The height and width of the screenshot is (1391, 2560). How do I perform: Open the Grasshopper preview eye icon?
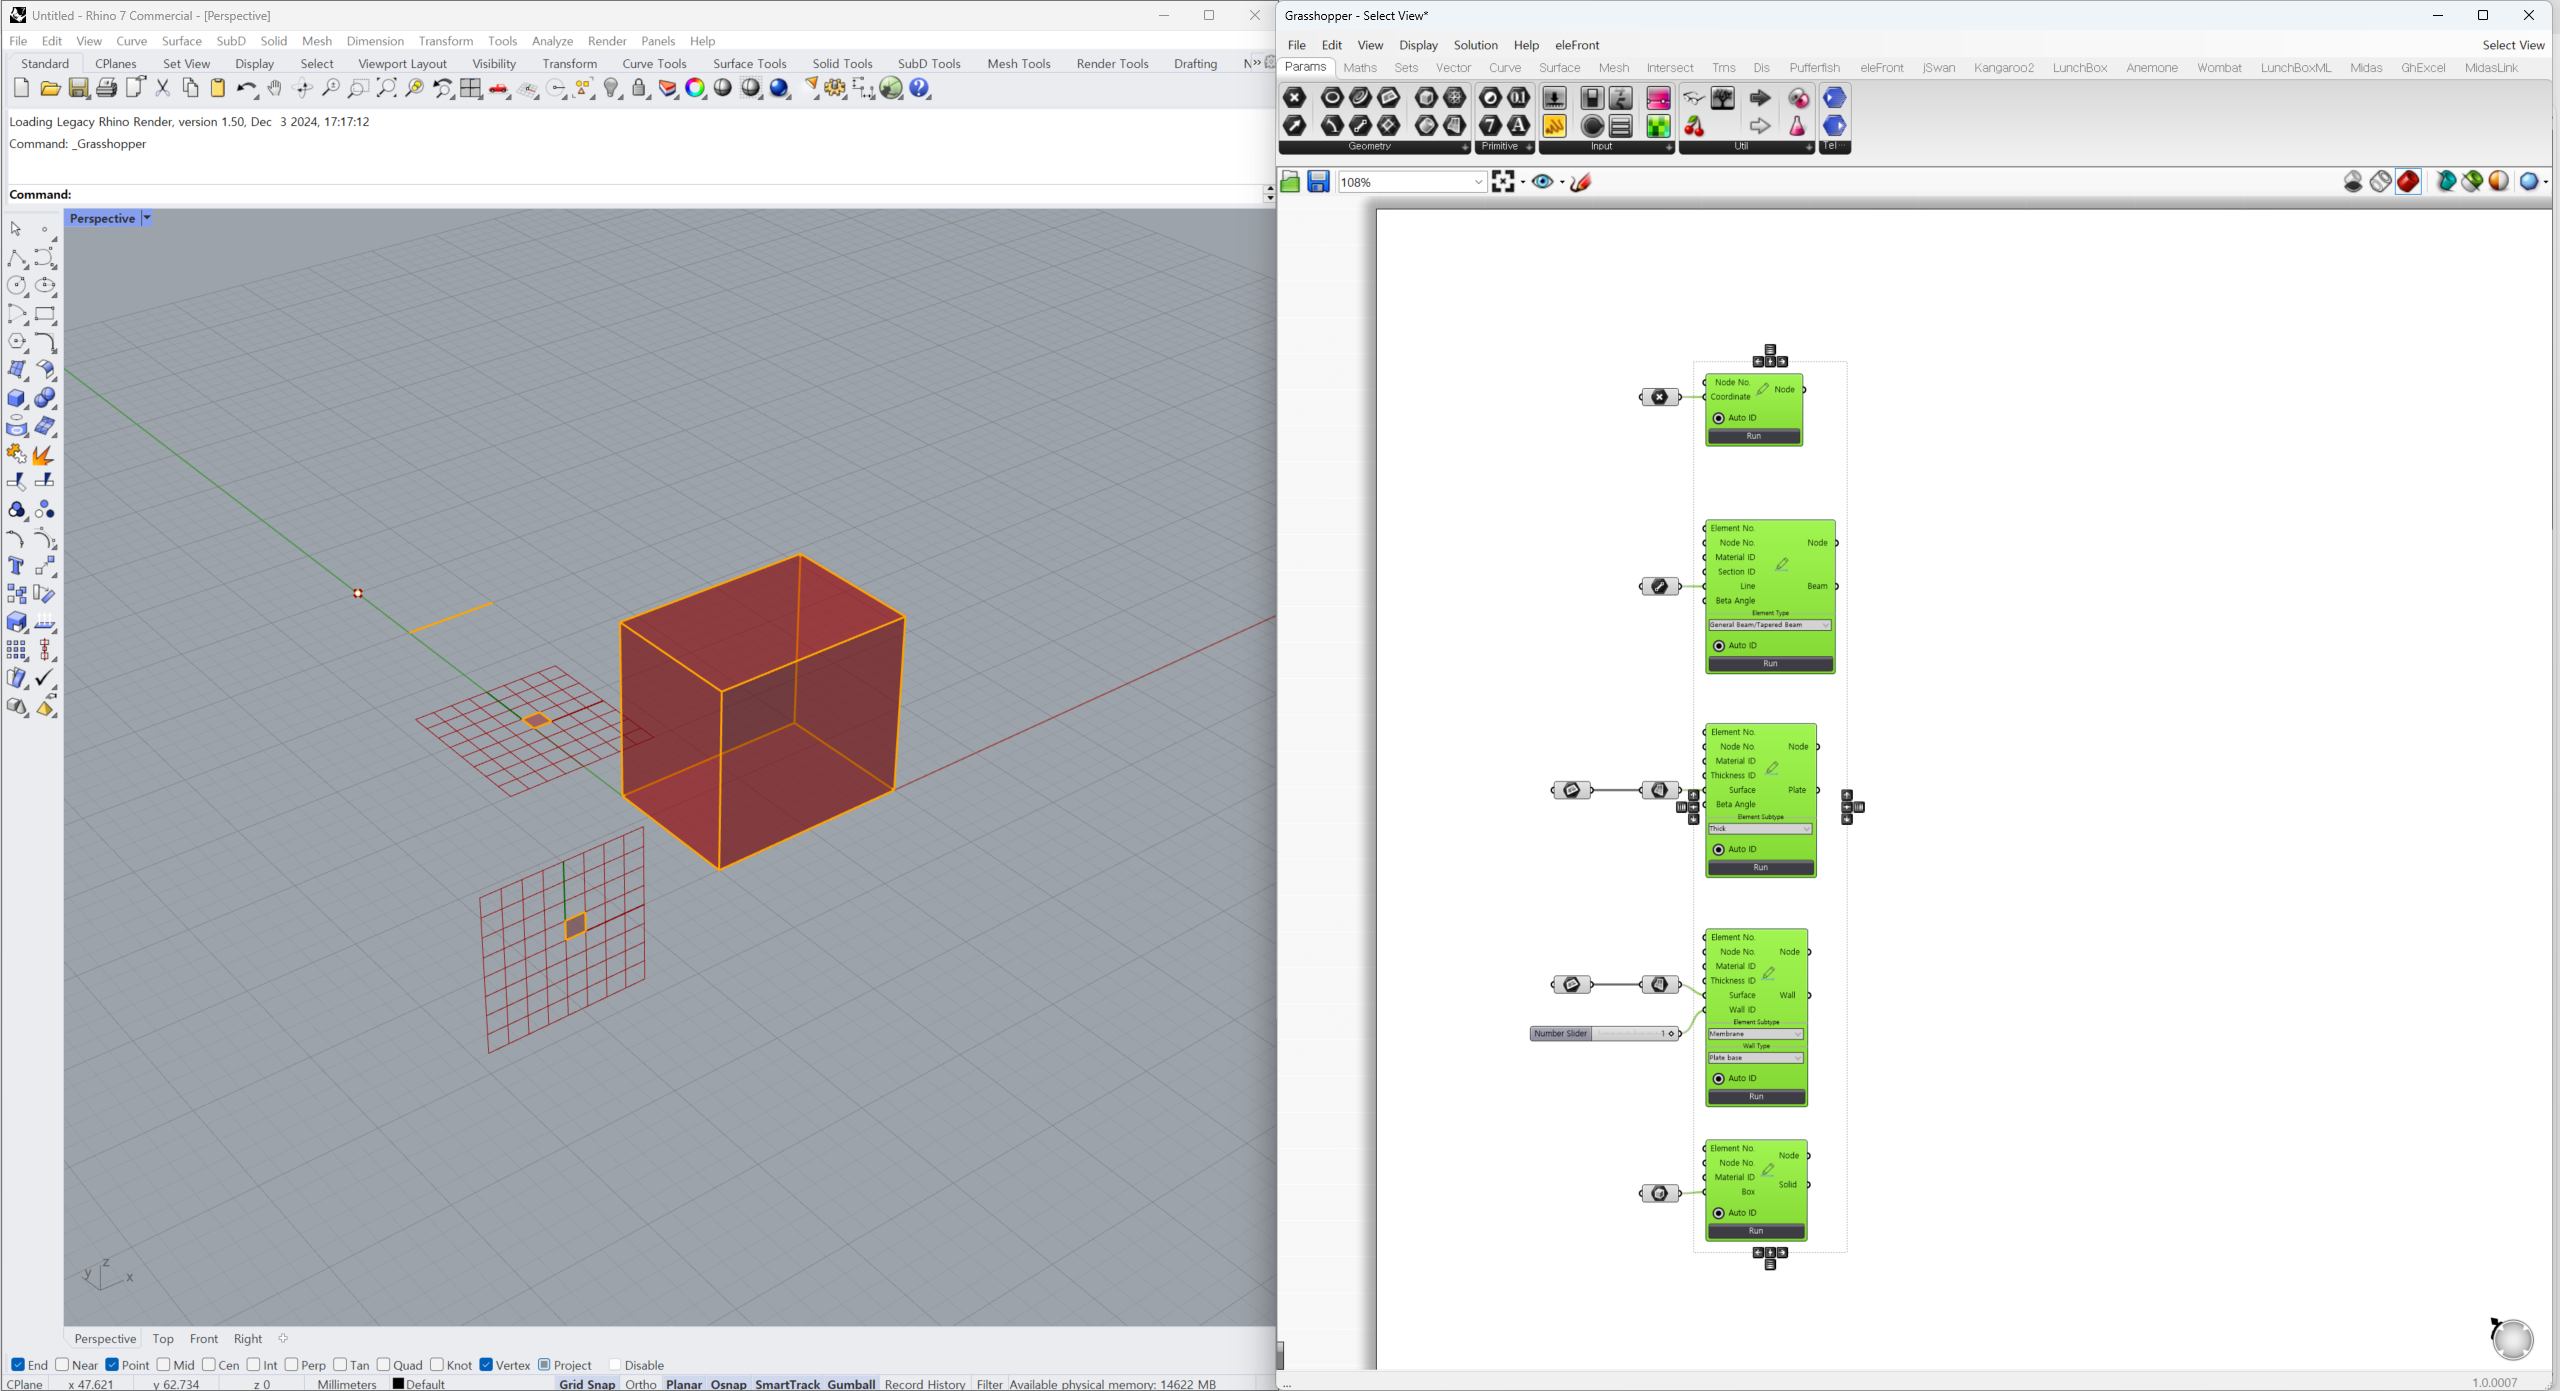(1543, 181)
